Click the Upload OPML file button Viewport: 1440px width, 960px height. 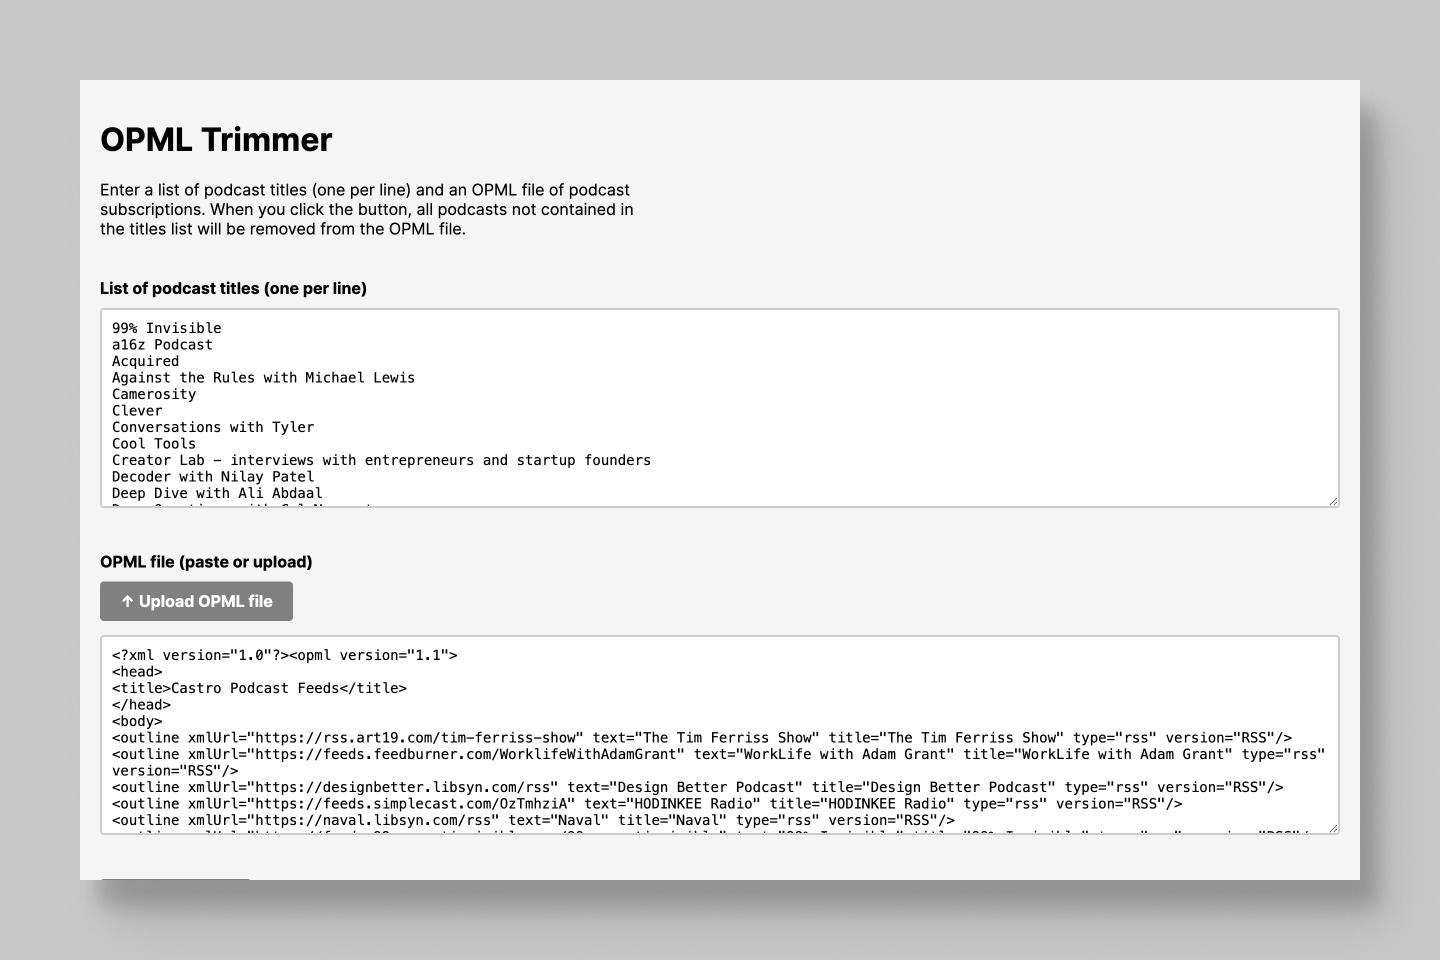(196, 601)
